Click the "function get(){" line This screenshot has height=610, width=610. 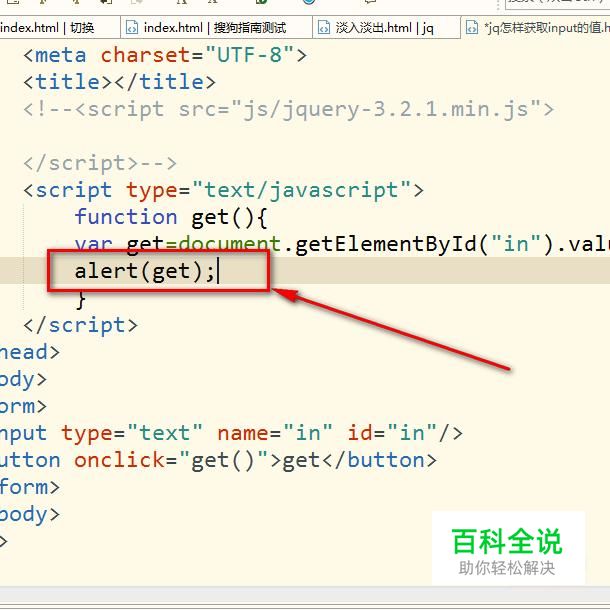click(x=171, y=217)
